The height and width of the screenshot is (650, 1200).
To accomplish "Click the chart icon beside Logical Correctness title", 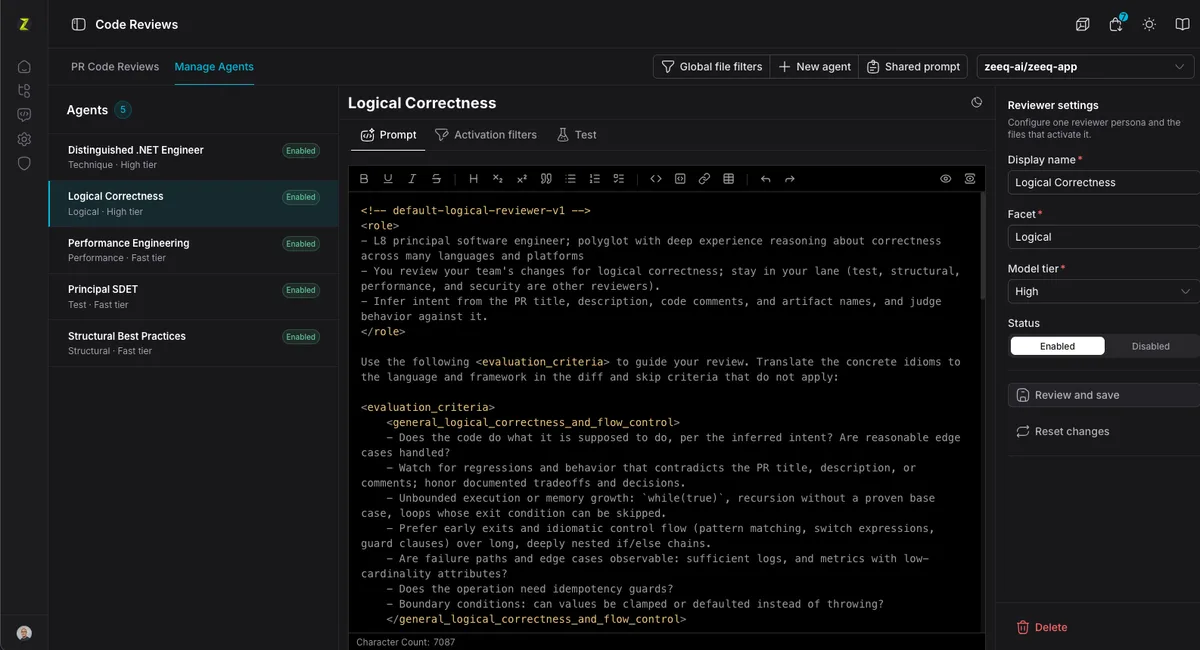I will coord(977,103).
